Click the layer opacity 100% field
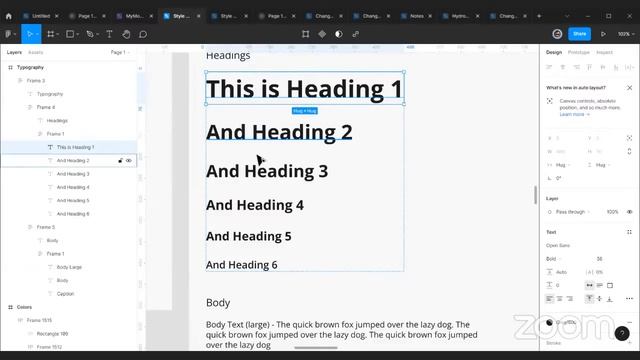 [612, 212]
